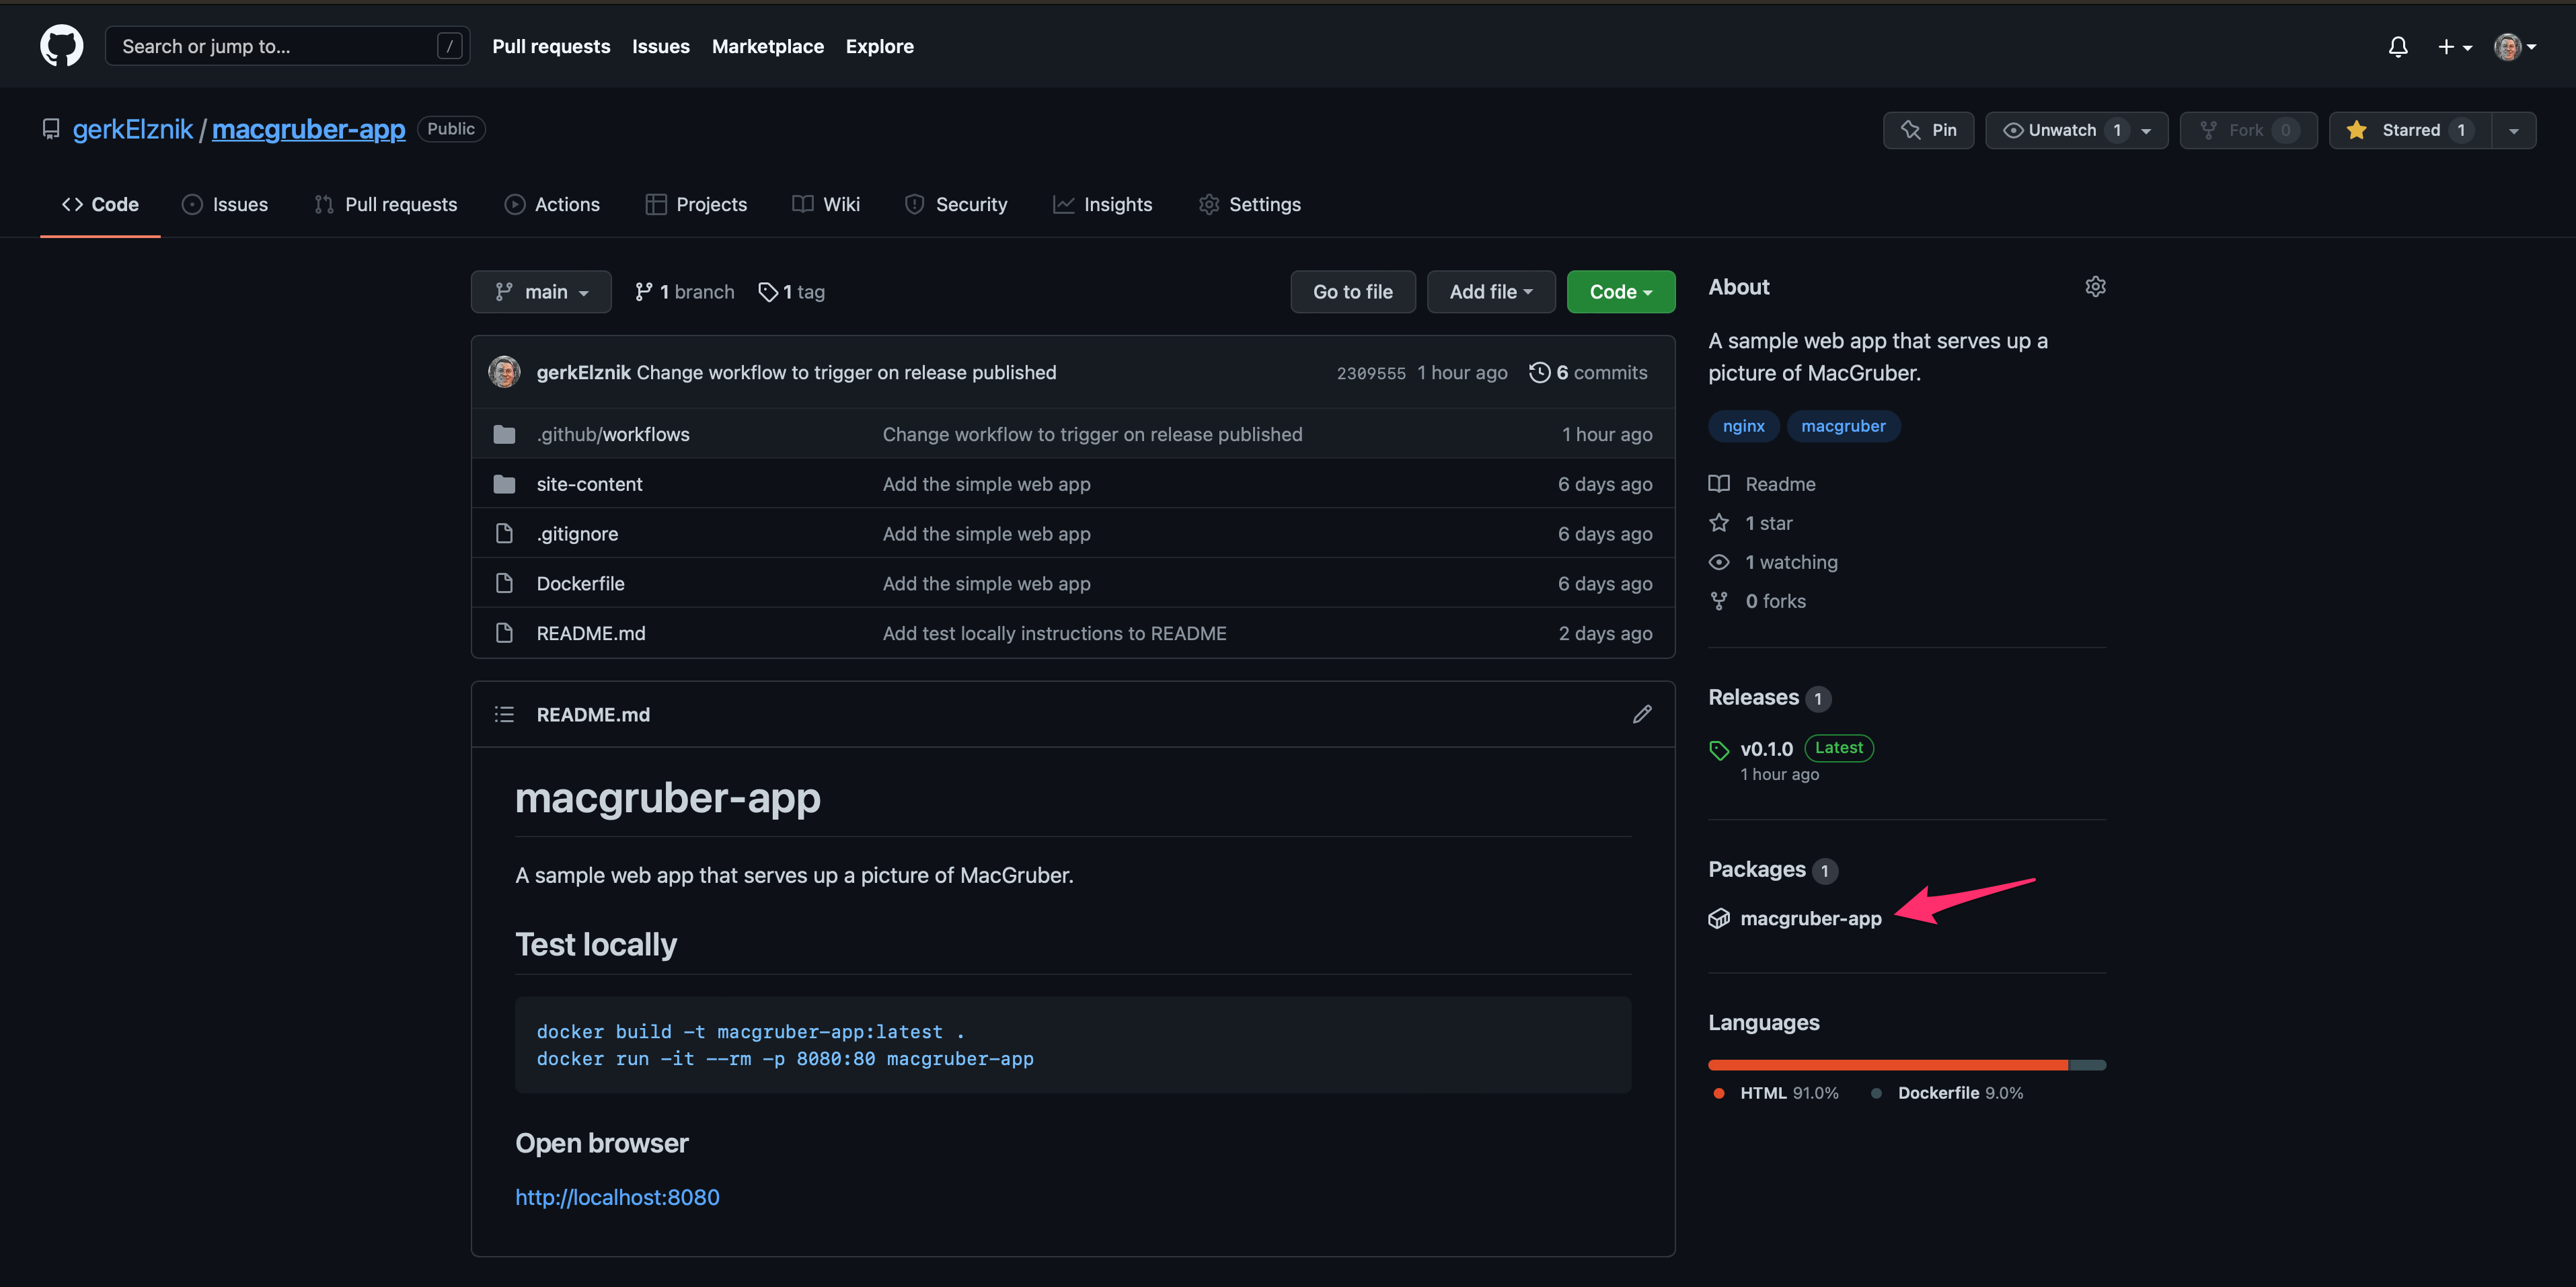Switch to the Issues repository tab

coord(225,204)
